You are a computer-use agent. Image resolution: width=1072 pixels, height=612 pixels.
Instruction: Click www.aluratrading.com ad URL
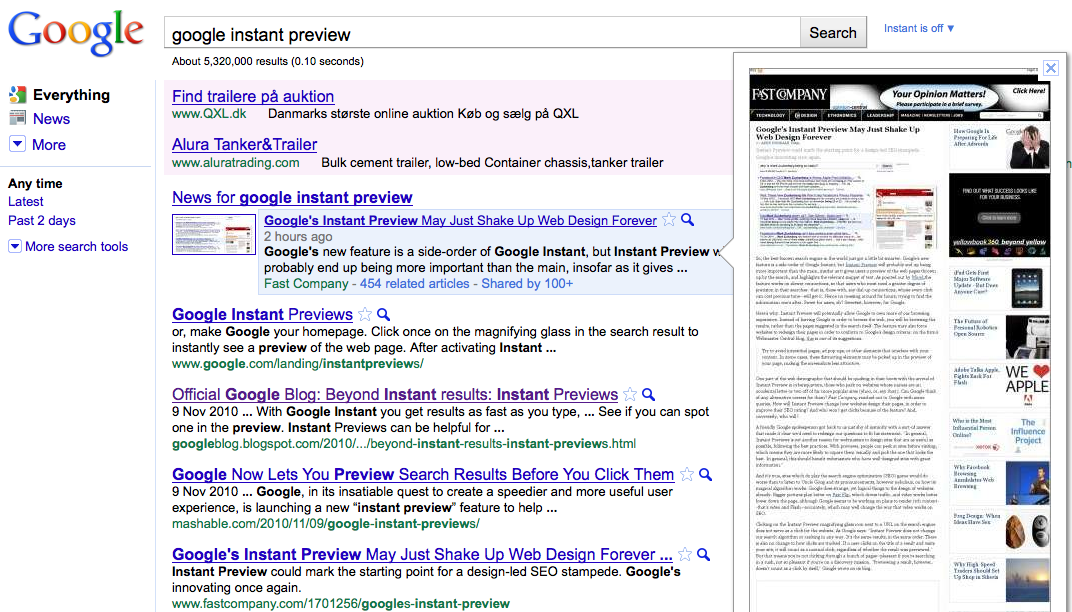235,163
